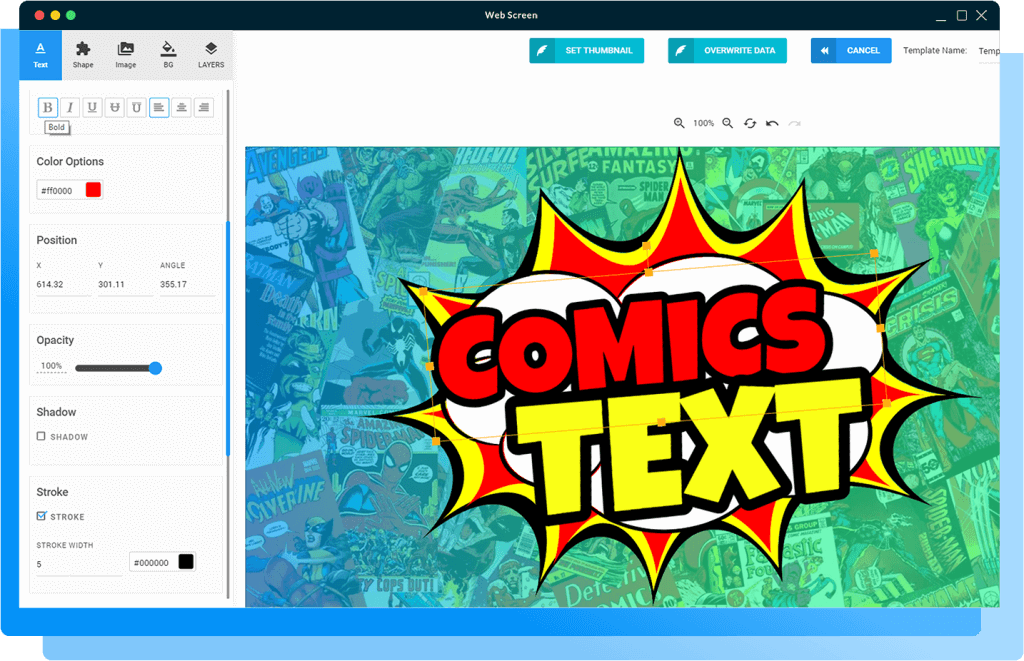Click the Opacity slider handle
This screenshot has width=1024, height=661.
tap(155, 368)
